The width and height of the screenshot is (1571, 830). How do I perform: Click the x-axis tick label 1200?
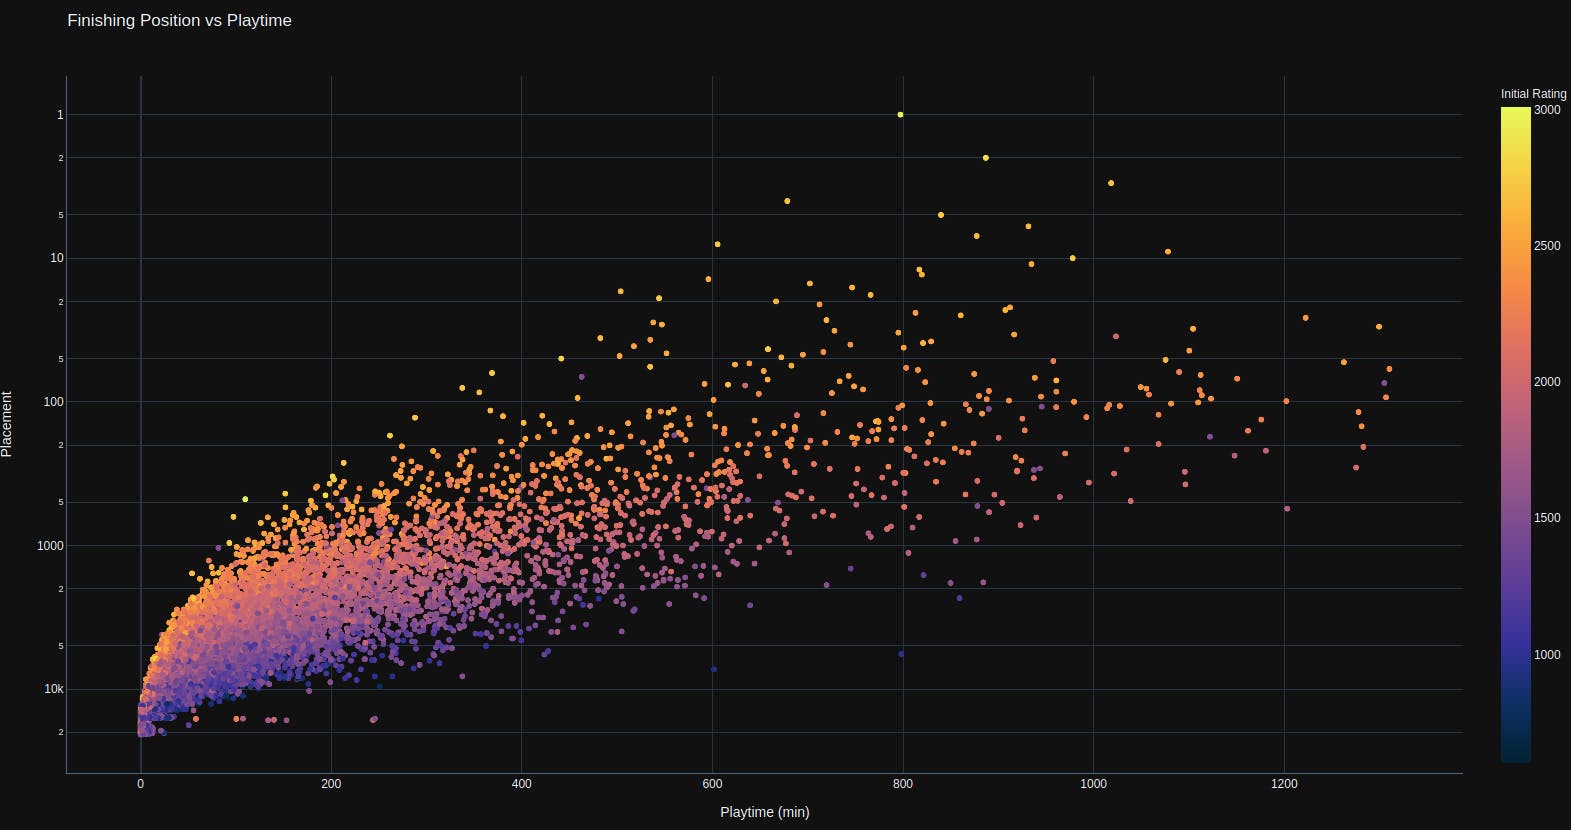[1284, 784]
